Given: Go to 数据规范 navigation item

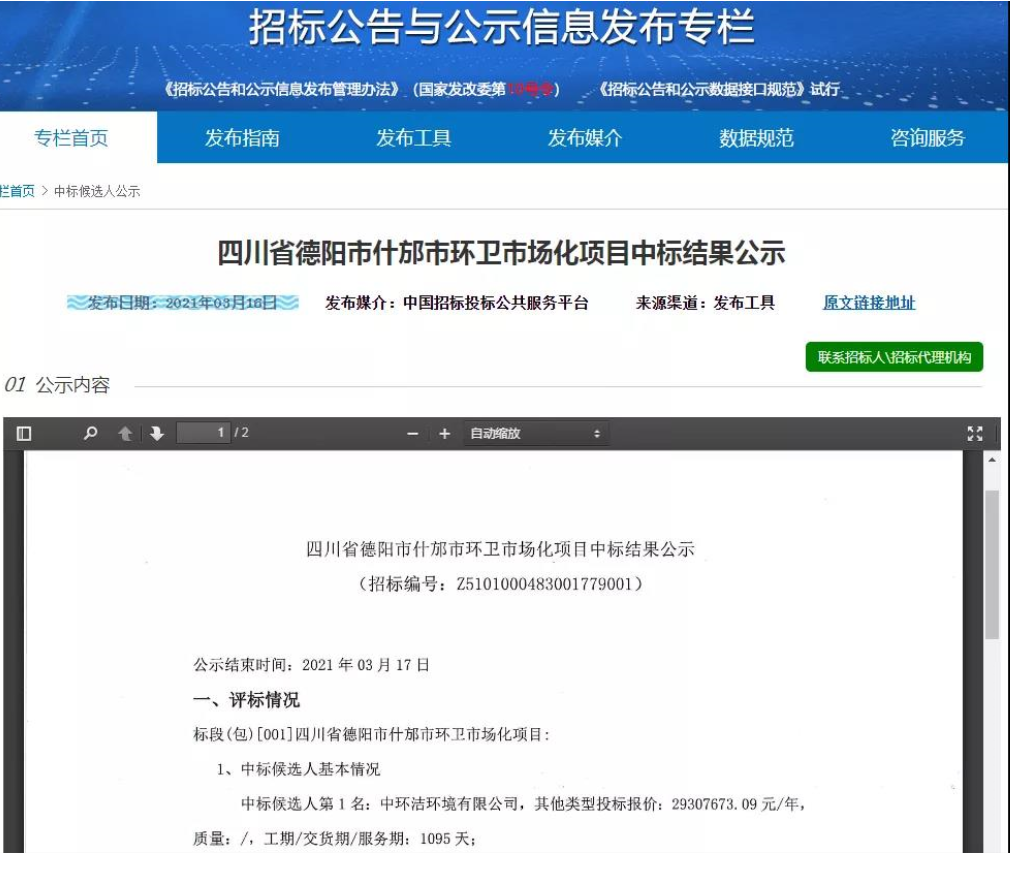Looking at the screenshot, I should click(756, 138).
